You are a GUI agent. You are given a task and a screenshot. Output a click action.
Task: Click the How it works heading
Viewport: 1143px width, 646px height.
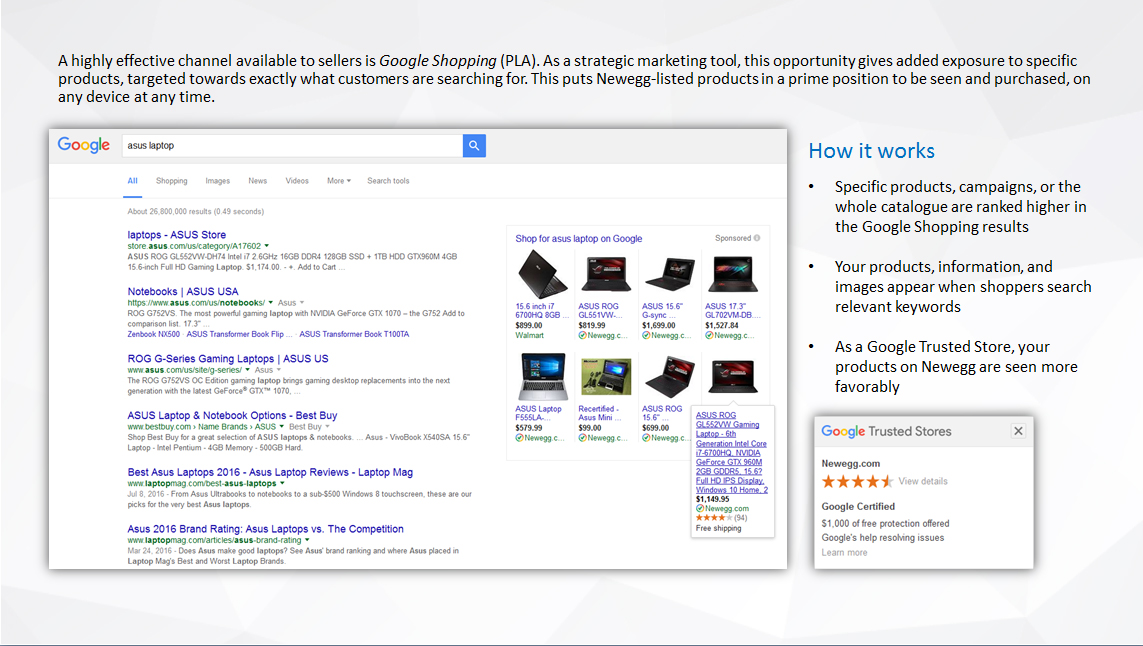pos(871,151)
